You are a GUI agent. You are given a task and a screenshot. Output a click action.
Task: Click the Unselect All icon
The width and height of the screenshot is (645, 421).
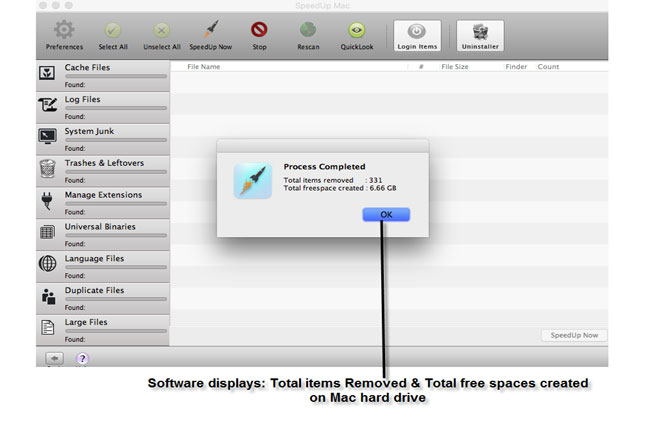click(x=161, y=30)
